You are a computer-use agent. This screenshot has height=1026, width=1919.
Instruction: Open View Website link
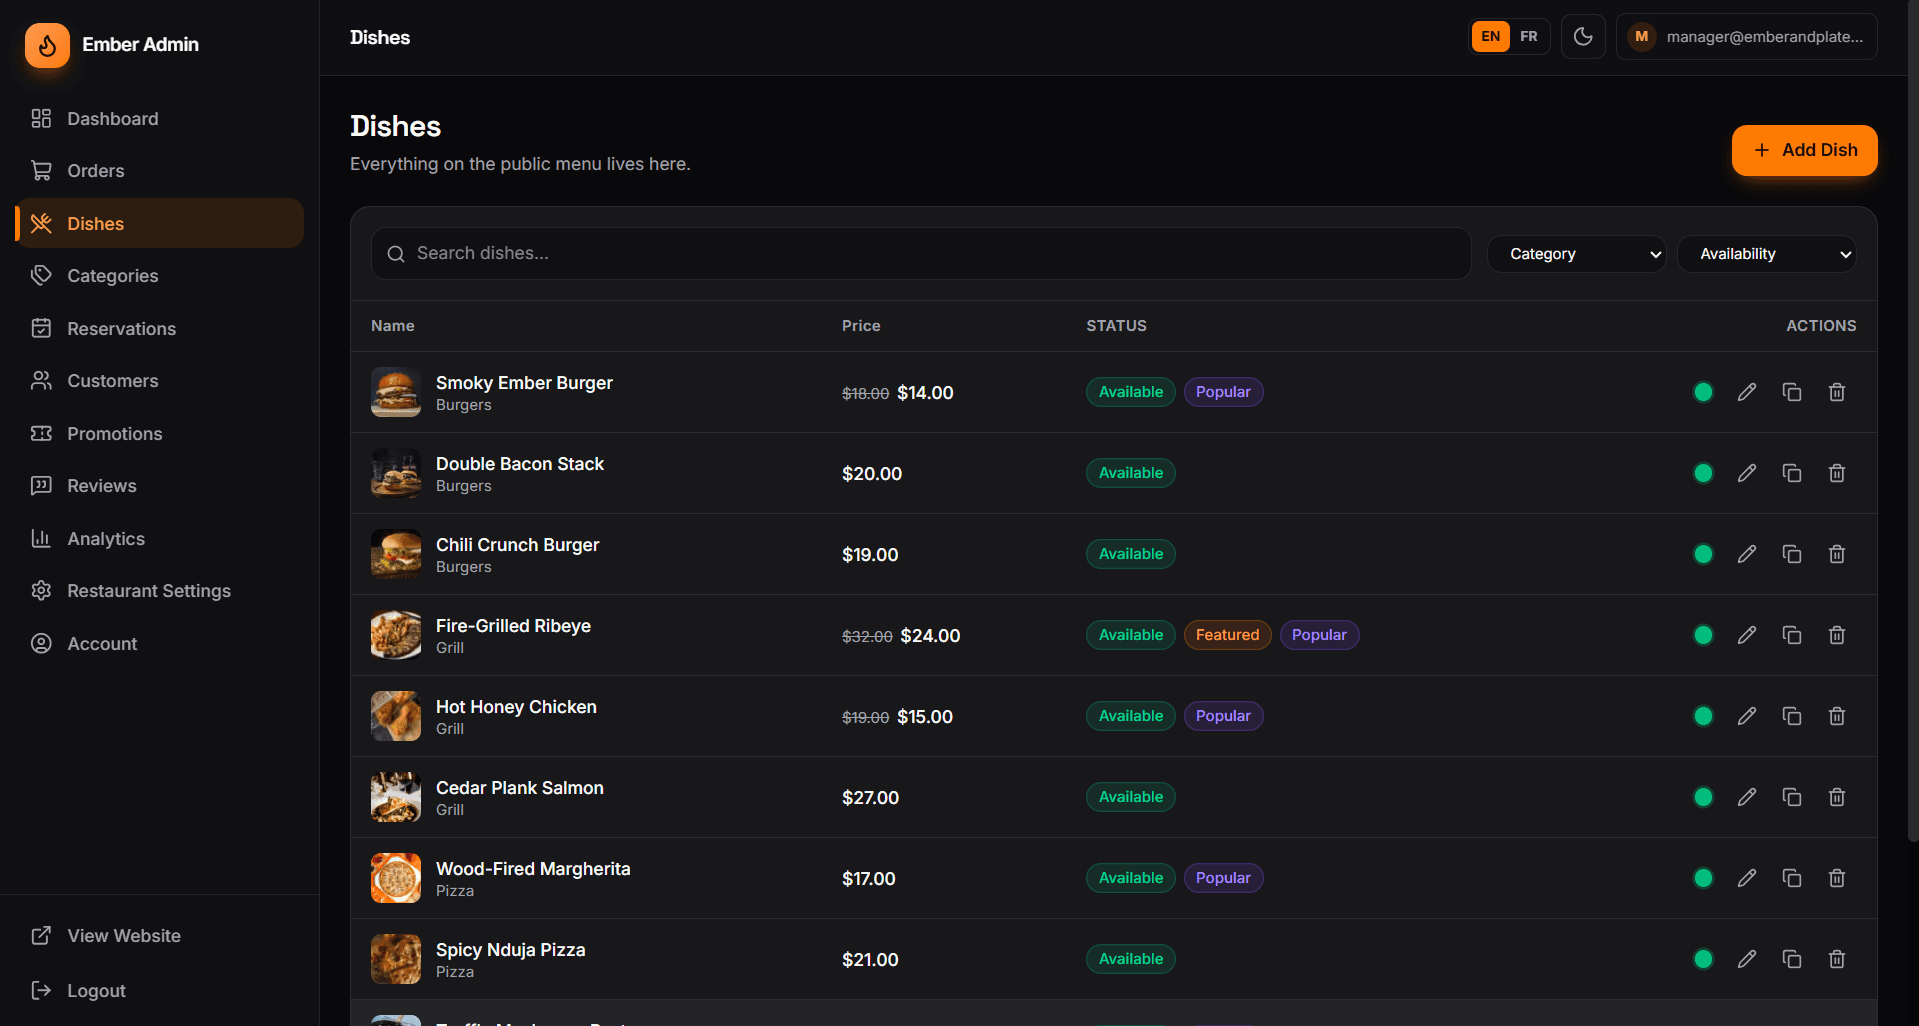point(159,936)
